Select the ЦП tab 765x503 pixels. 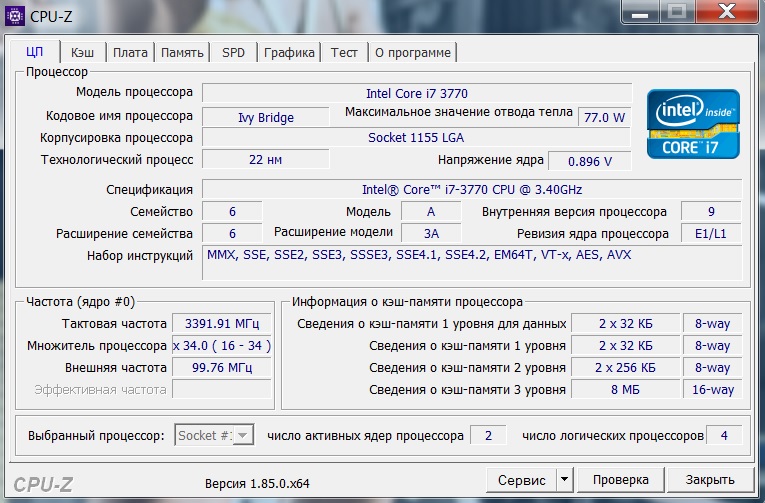tap(35, 51)
